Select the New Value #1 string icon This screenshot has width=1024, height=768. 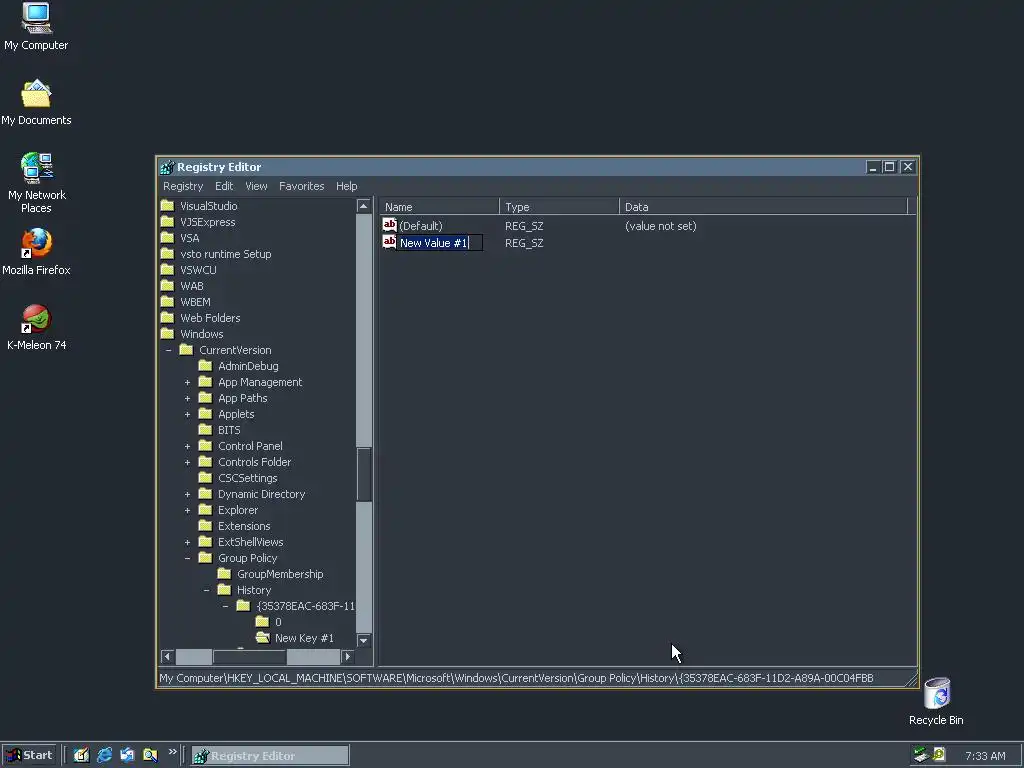(x=389, y=242)
